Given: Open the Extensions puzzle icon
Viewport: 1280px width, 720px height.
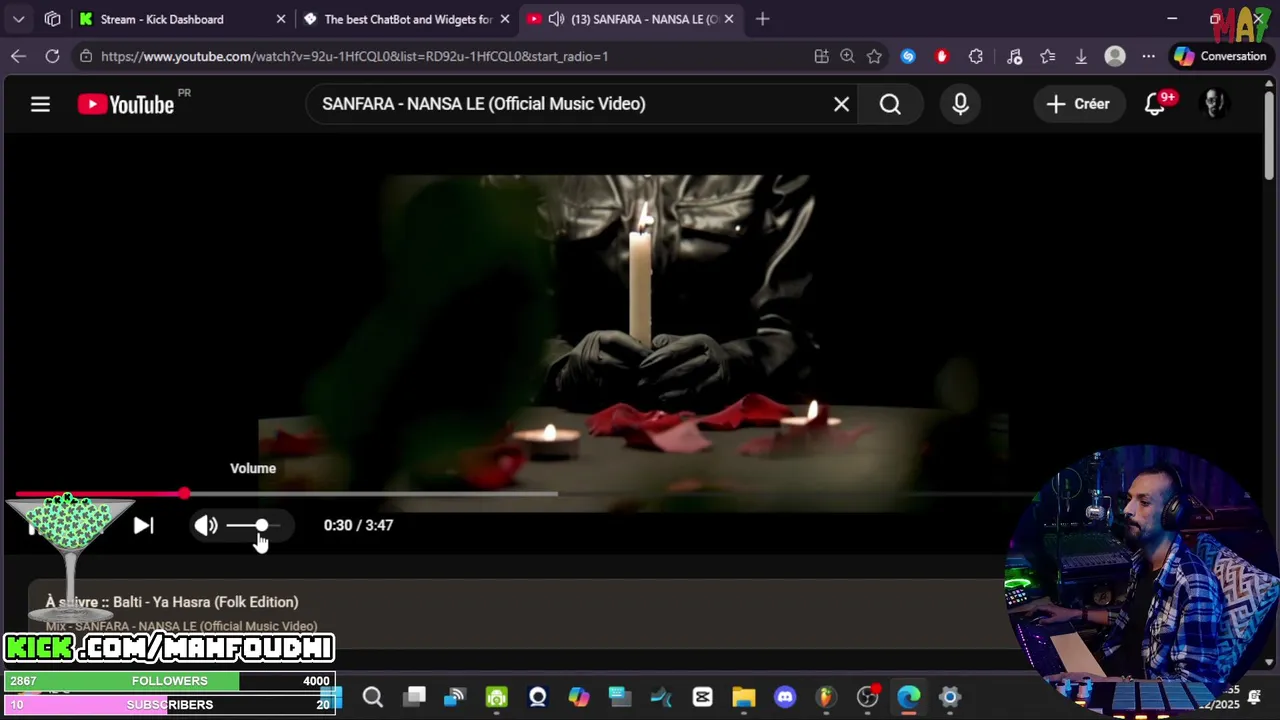Looking at the screenshot, I should click(x=976, y=57).
